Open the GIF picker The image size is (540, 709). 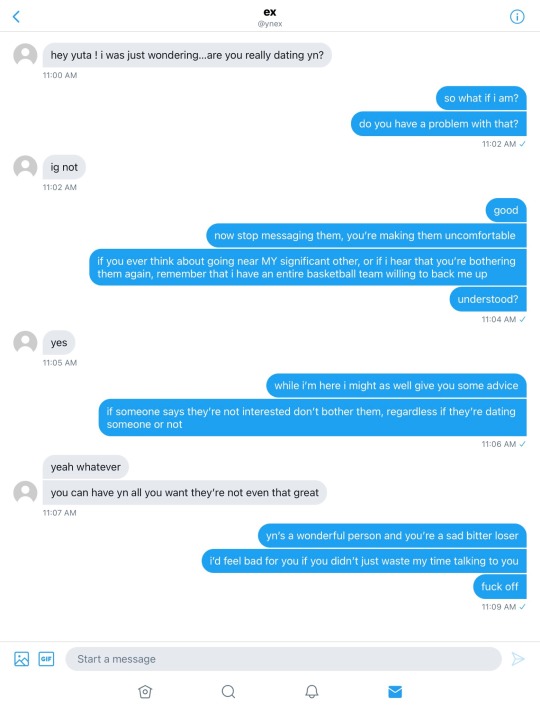pos(46,659)
